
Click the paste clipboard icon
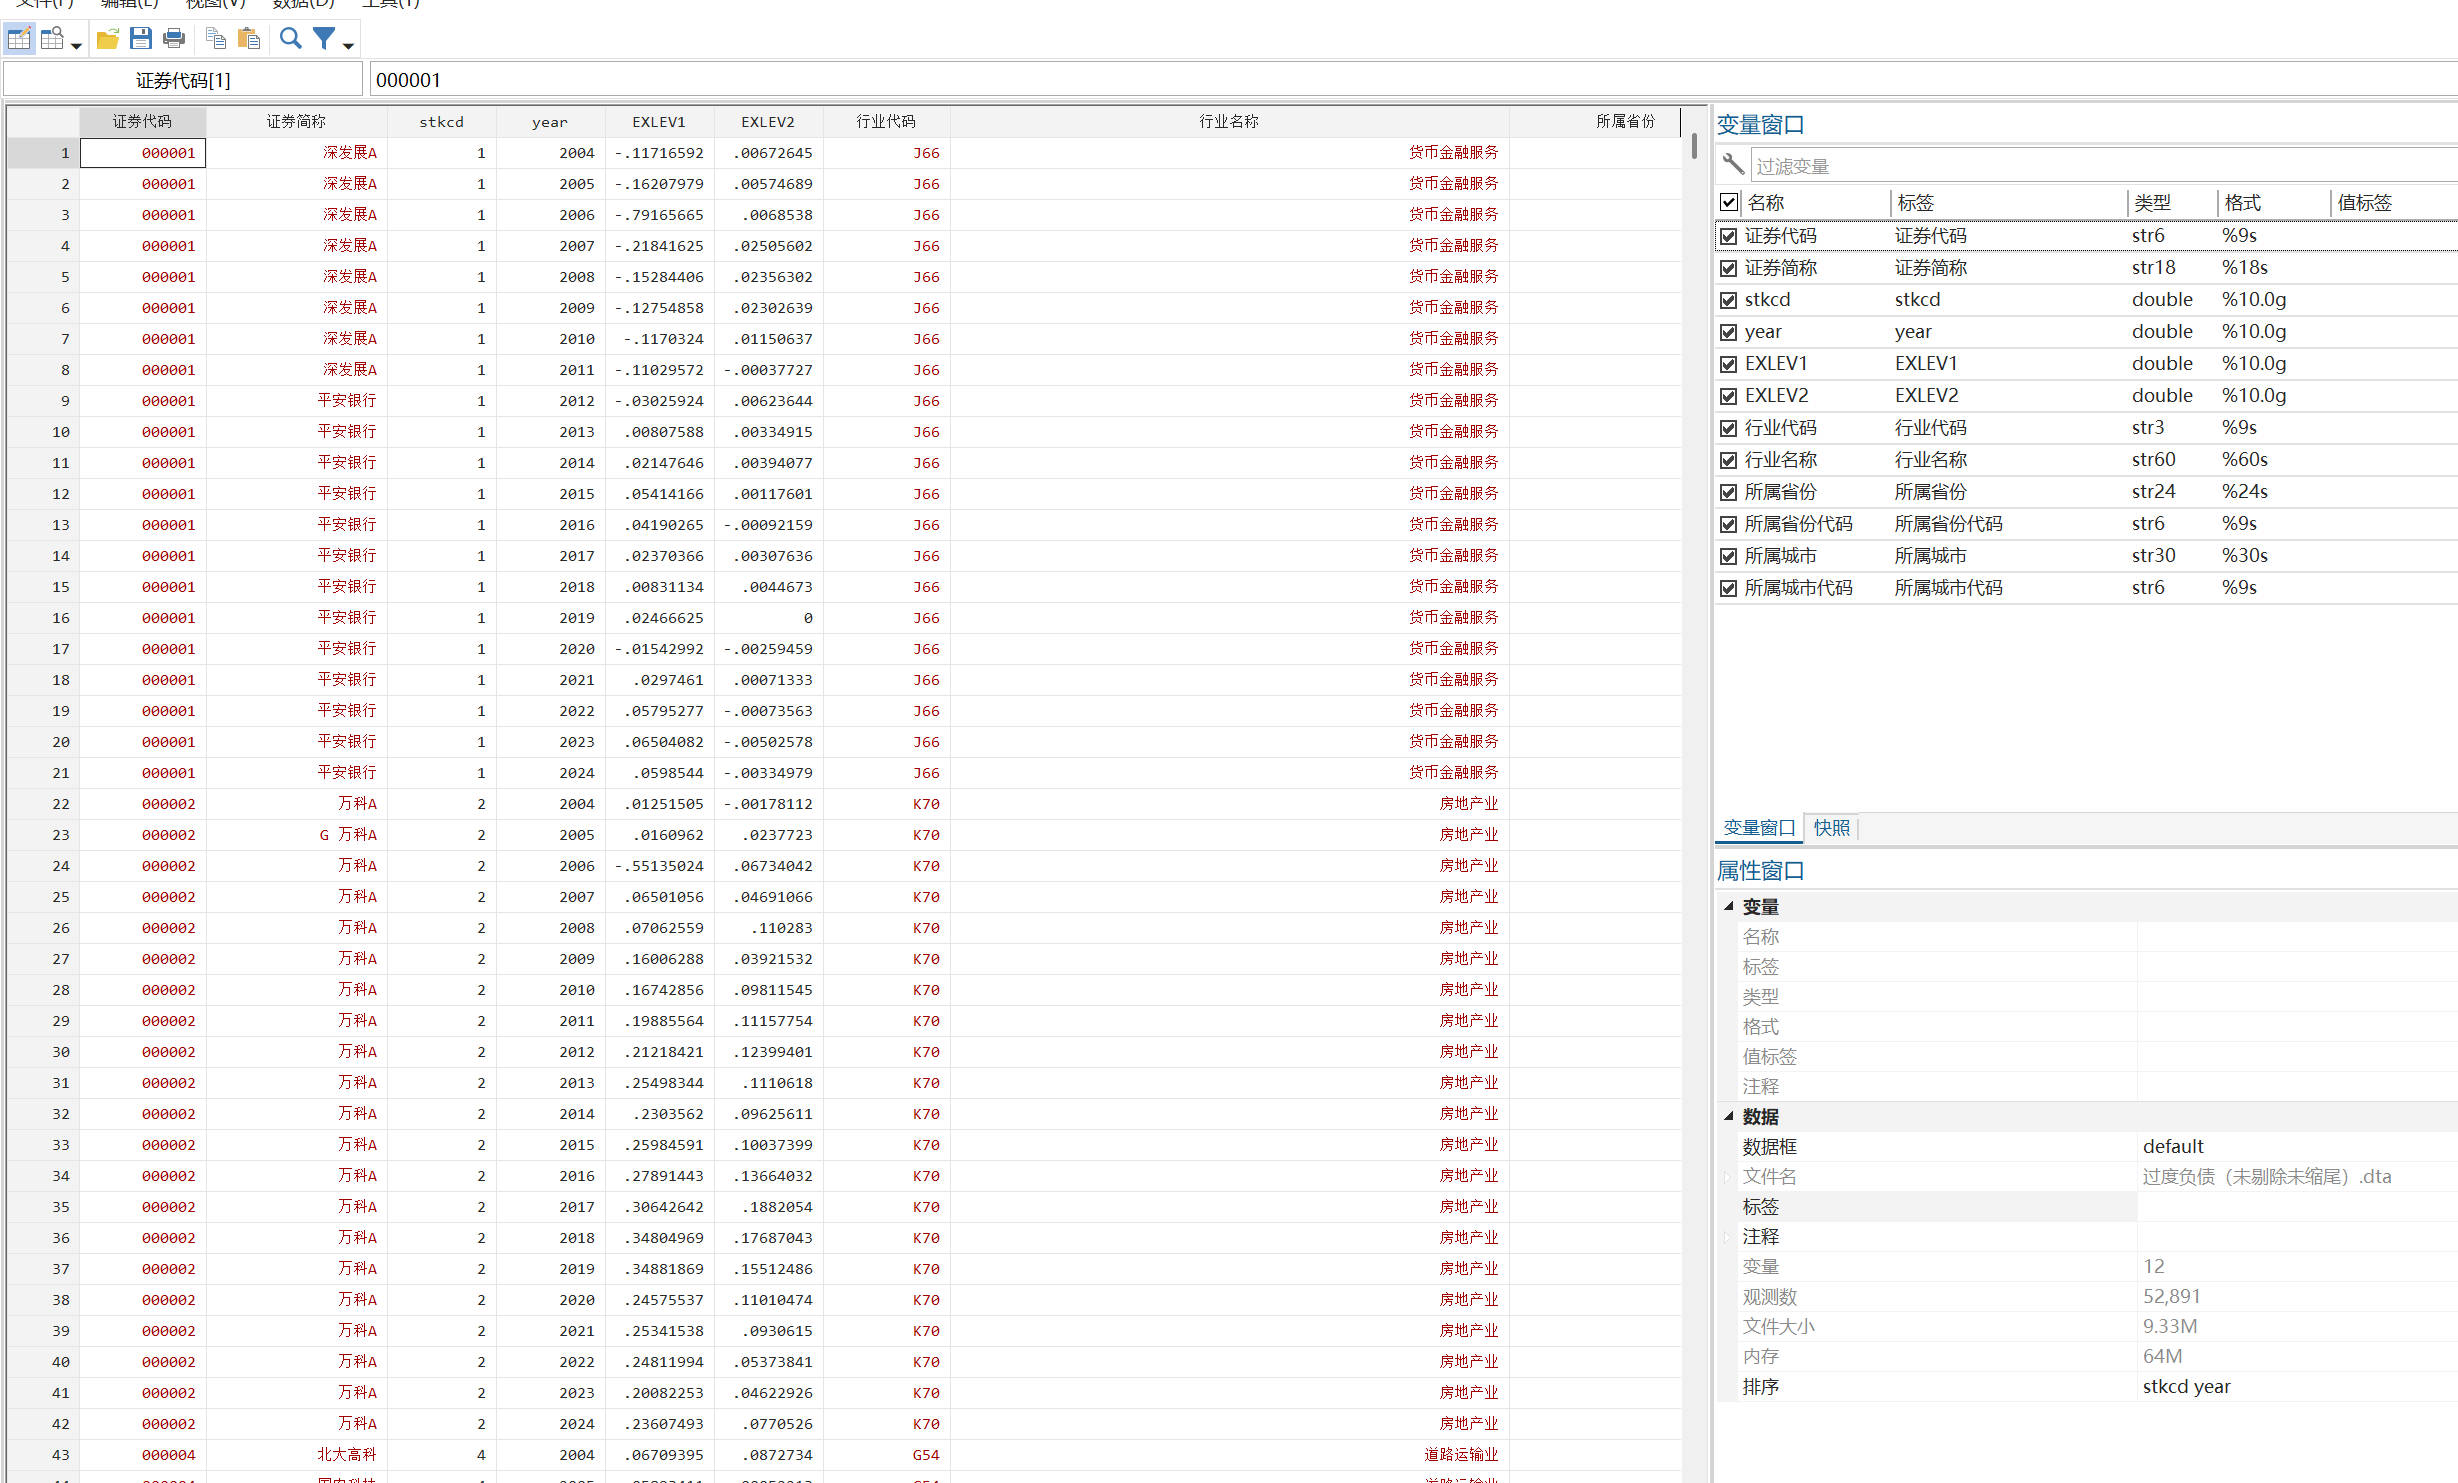pyautogui.click(x=249, y=39)
